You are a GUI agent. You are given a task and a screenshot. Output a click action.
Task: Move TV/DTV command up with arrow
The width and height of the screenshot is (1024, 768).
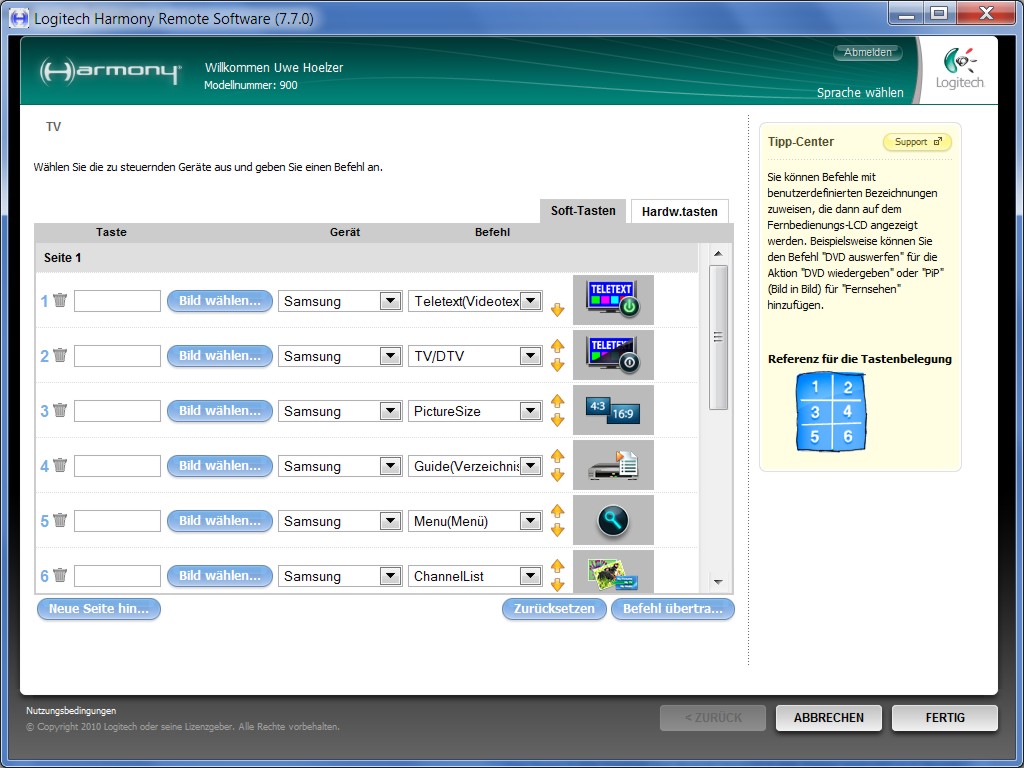click(558, 346)
